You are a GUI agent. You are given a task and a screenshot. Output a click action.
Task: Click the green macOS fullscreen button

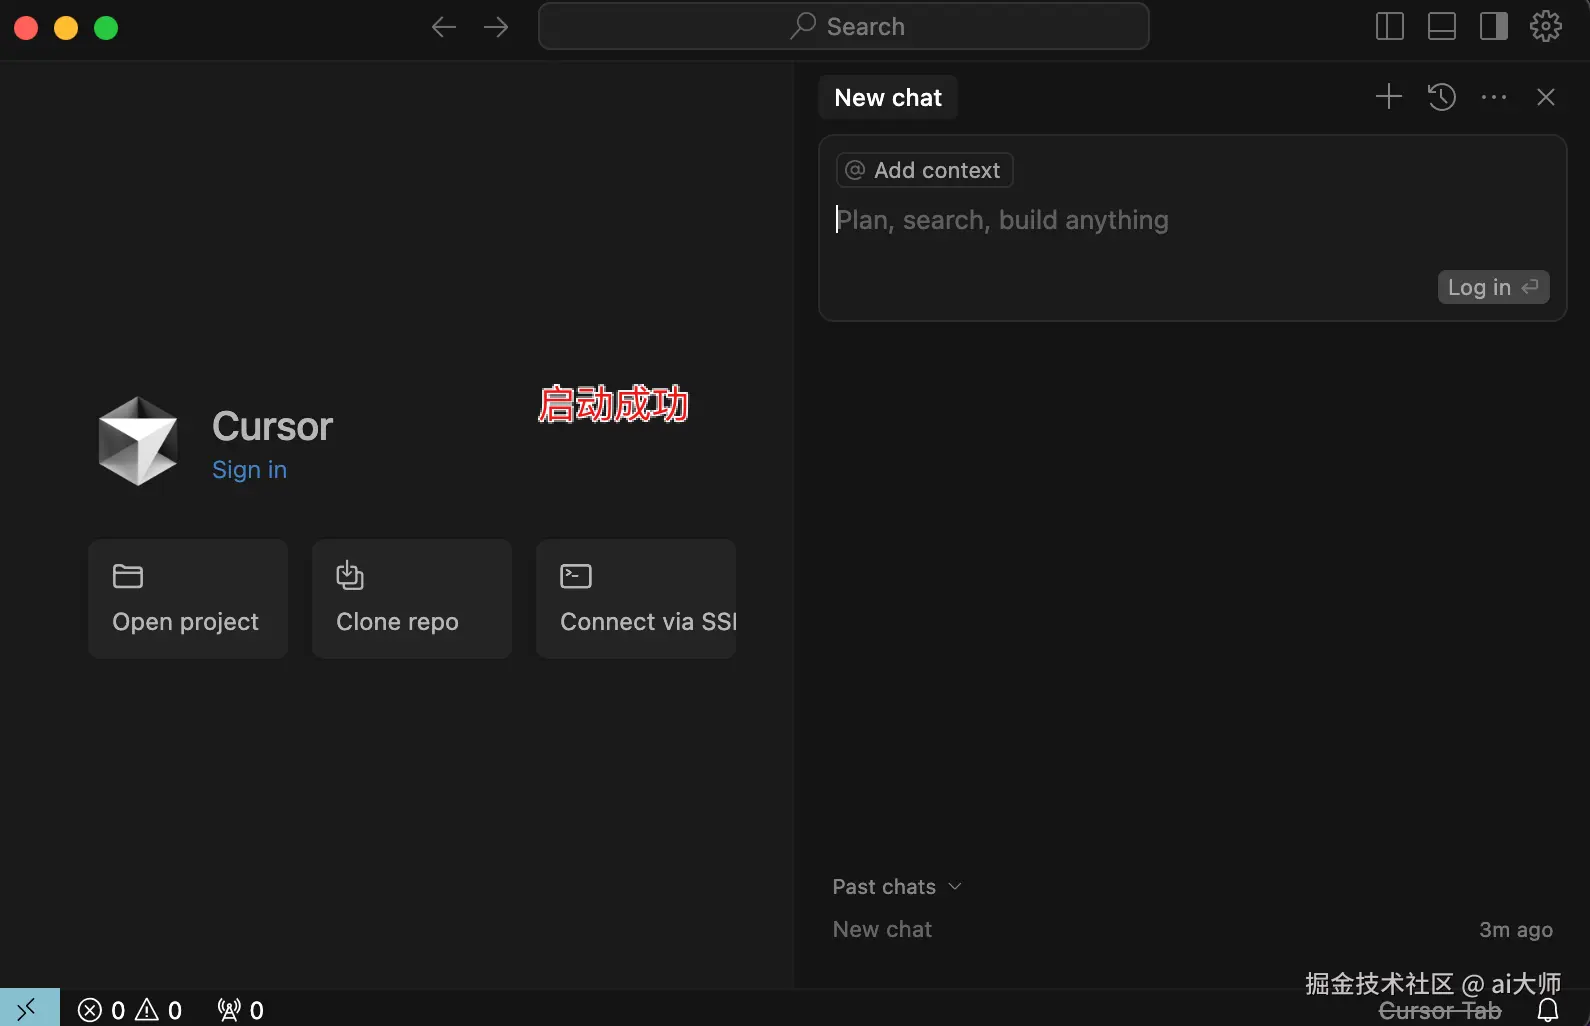(x=106, y=28)
